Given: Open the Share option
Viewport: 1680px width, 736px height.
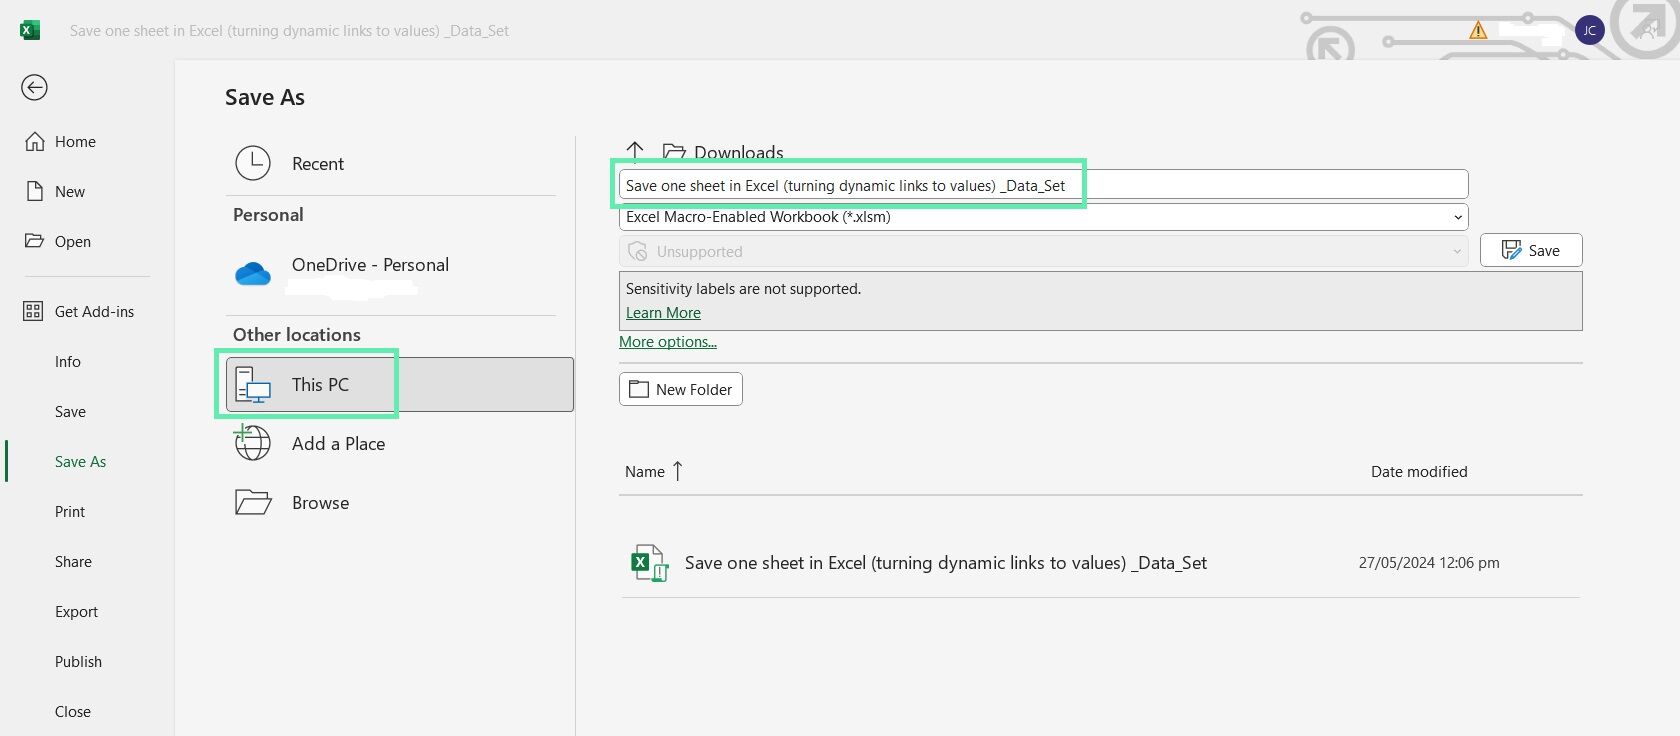Looking at the screenshot, I should [73, 562].
